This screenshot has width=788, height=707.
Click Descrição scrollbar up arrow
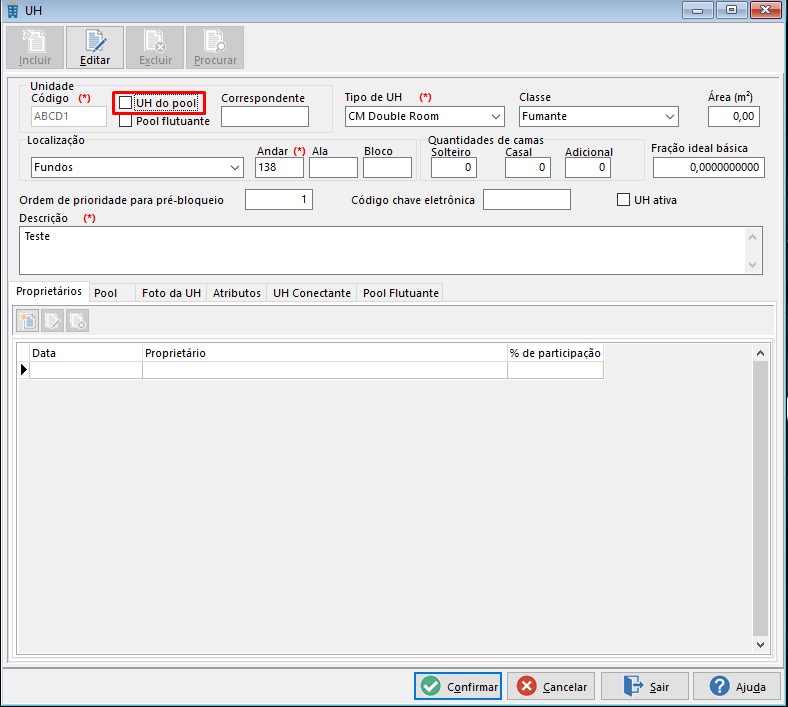pos(752,237)
